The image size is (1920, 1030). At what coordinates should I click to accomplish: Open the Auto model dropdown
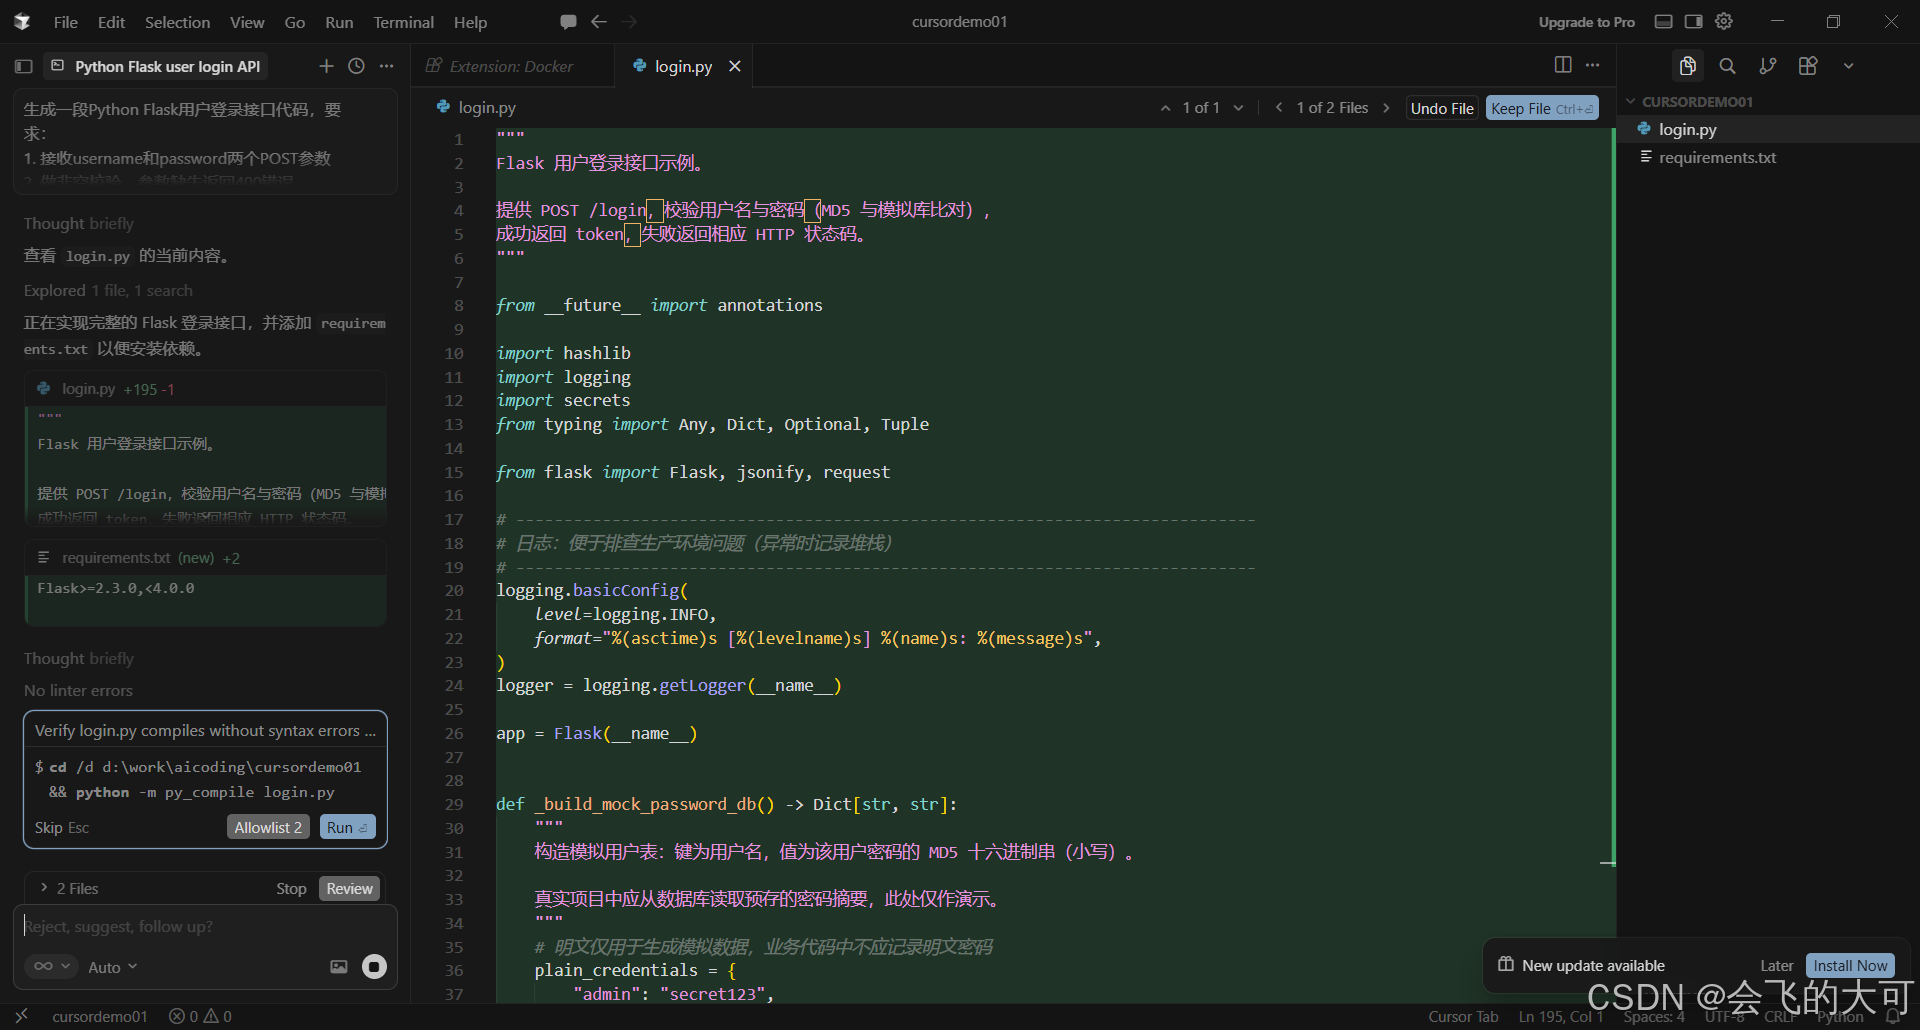(113, 967)
